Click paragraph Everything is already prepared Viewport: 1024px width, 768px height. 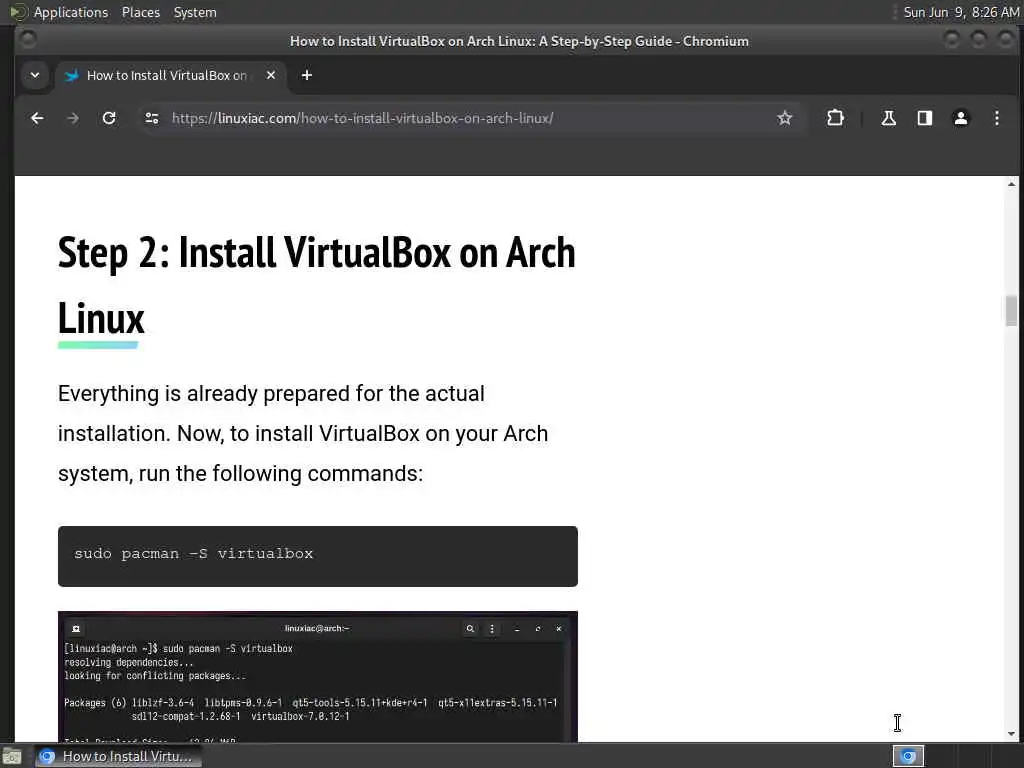point(303,434)
